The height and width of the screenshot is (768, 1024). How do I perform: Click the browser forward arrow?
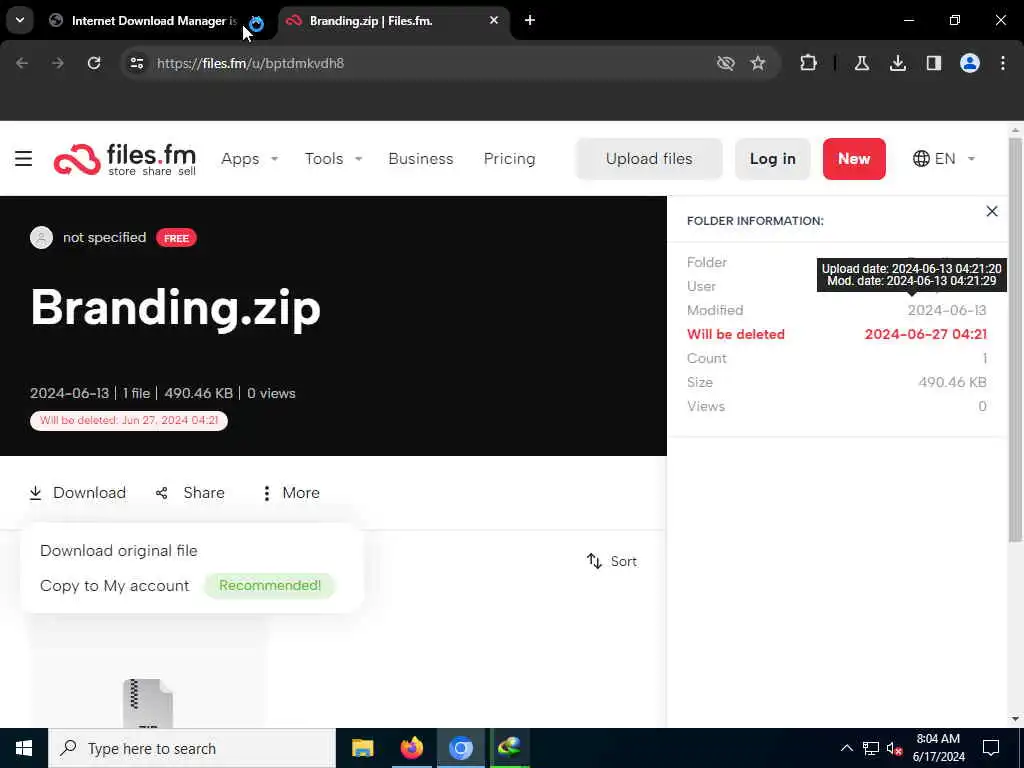(58, 63)
